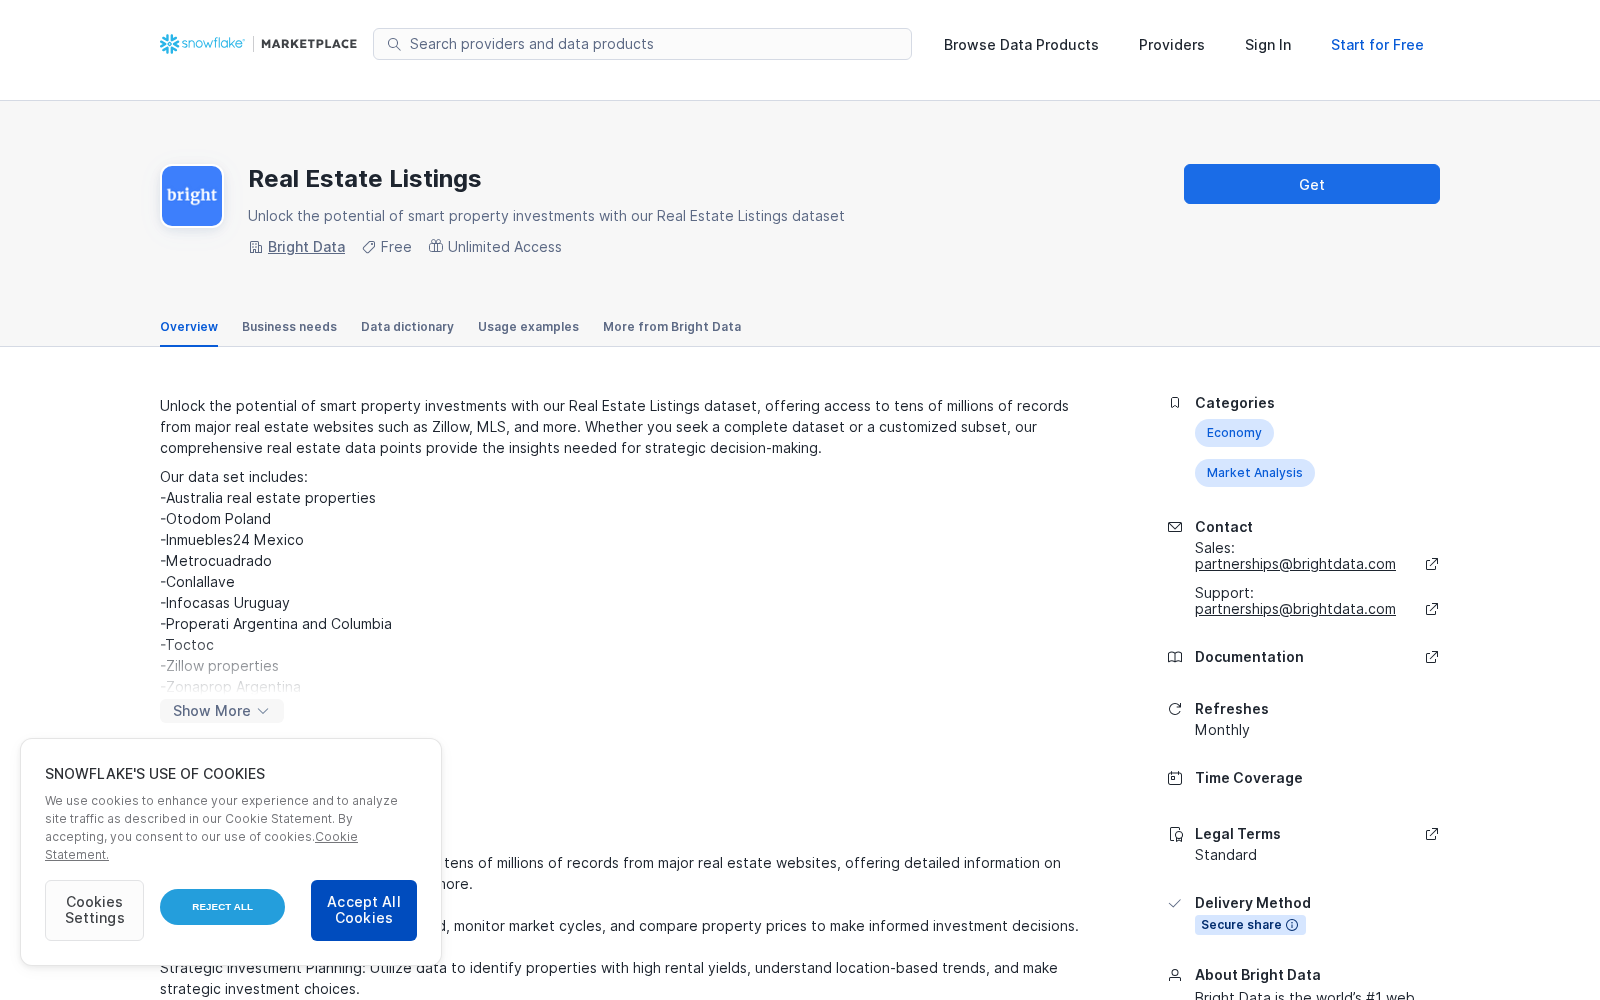1600x1000 pixels.
Task: Click the Real Estate Listings title
Action: [x=365, y=179]
